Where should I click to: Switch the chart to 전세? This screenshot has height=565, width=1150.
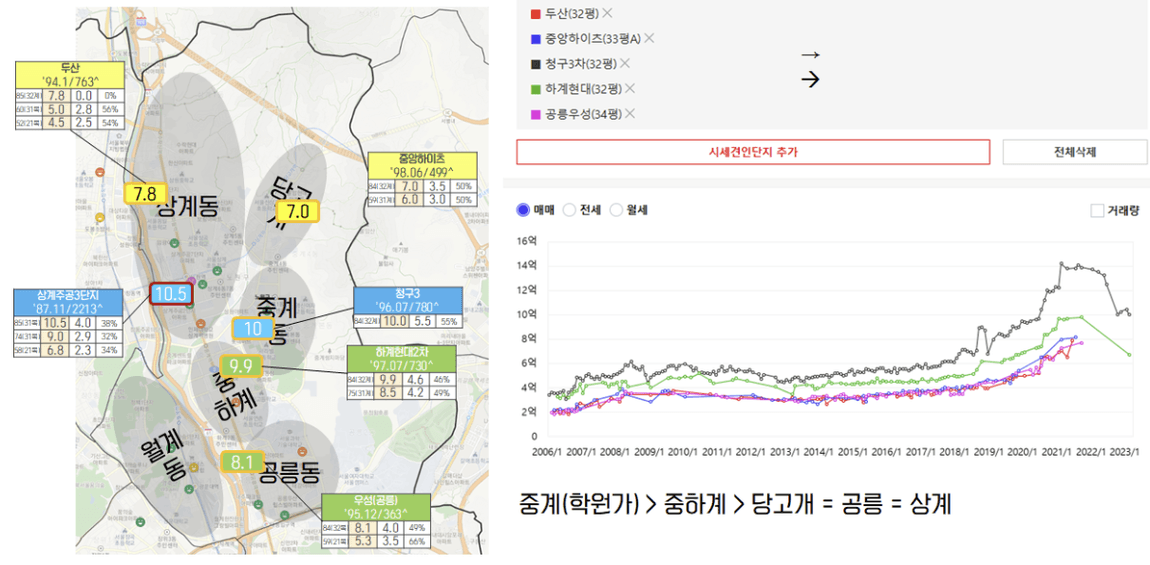(x=570, y=210)
